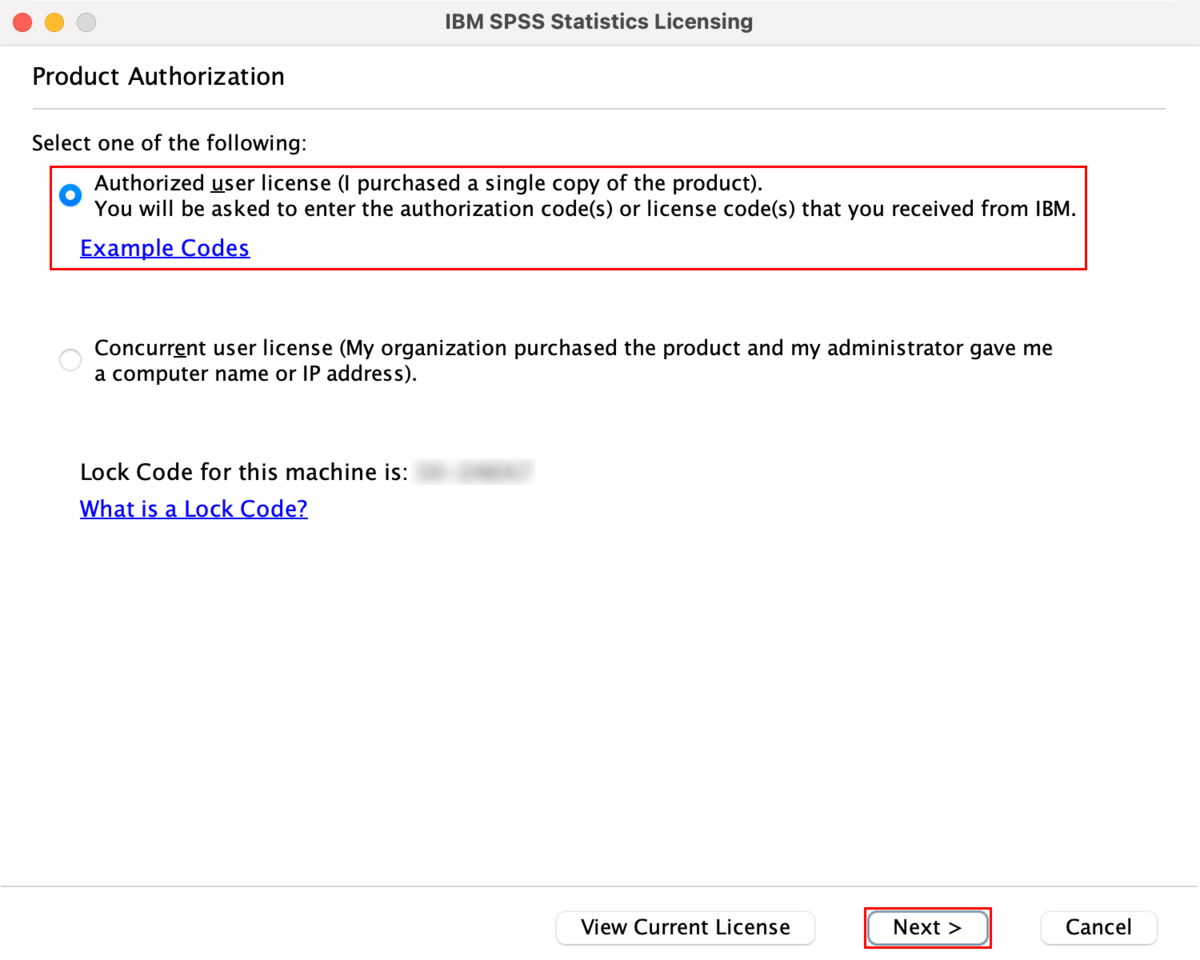1200x960 pixels.
Task: Close the window with the red button
Action: pyautogui.click(x=22, y=21)
